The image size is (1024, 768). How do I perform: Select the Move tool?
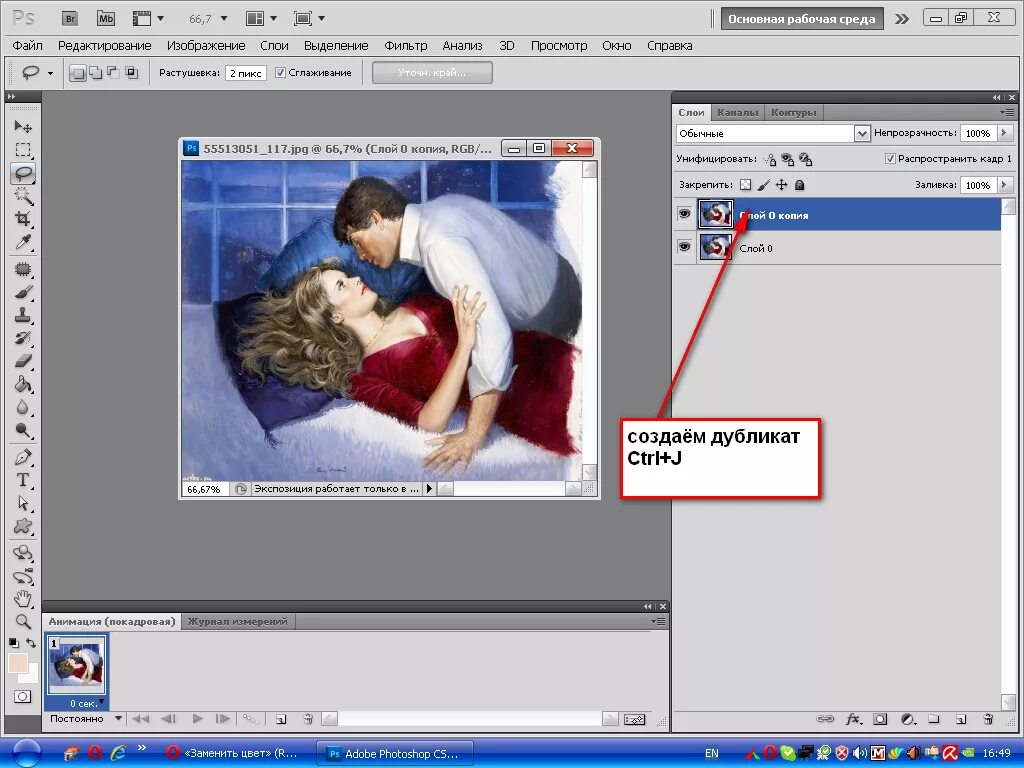(x=23, y=126)
